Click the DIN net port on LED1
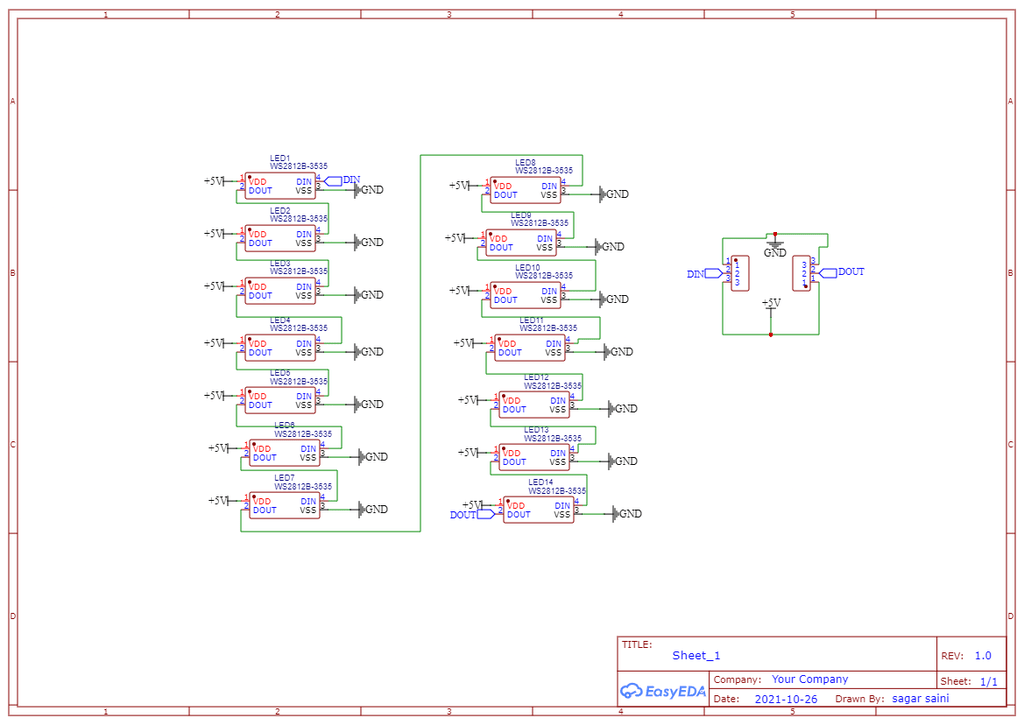This screenshot has height=725, width=1024. click(x=333, y=181)
